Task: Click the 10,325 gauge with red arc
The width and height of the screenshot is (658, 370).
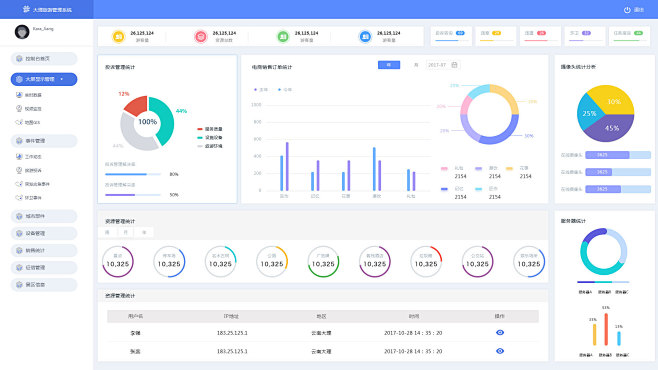Action: coord(426,262)
